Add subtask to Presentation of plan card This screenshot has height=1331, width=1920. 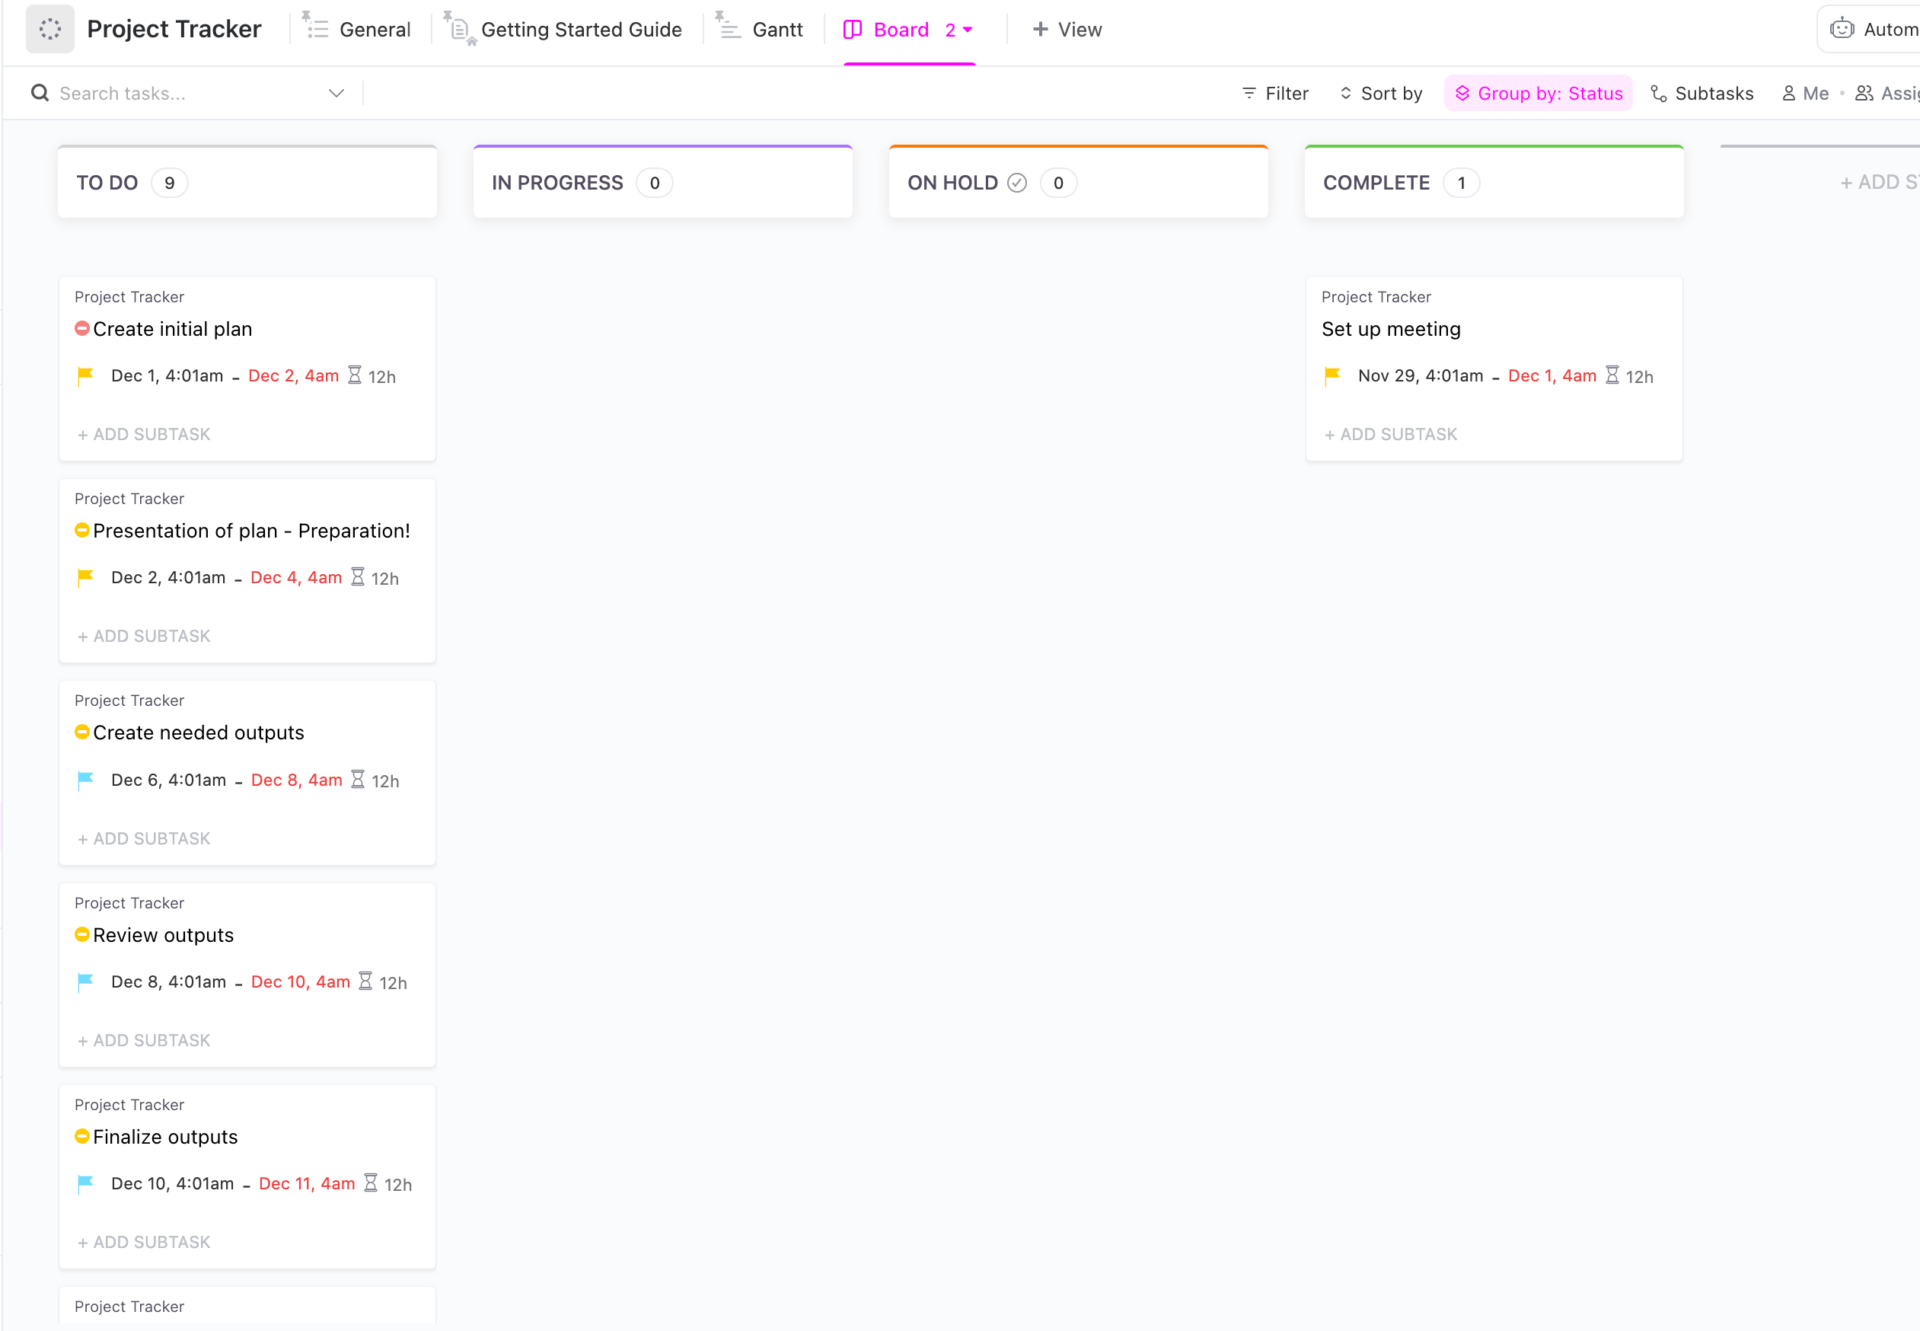click(x=144, y=636)
